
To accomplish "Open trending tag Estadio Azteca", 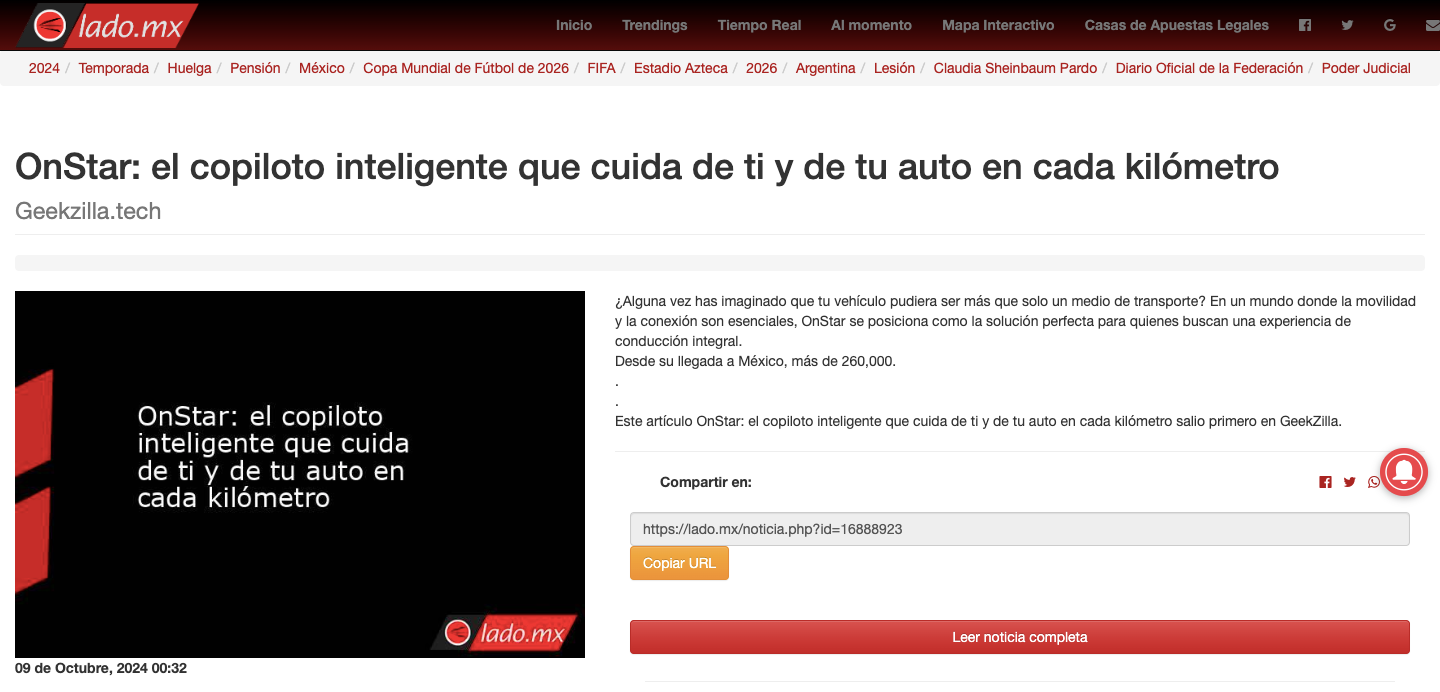I will coord(681,68).
